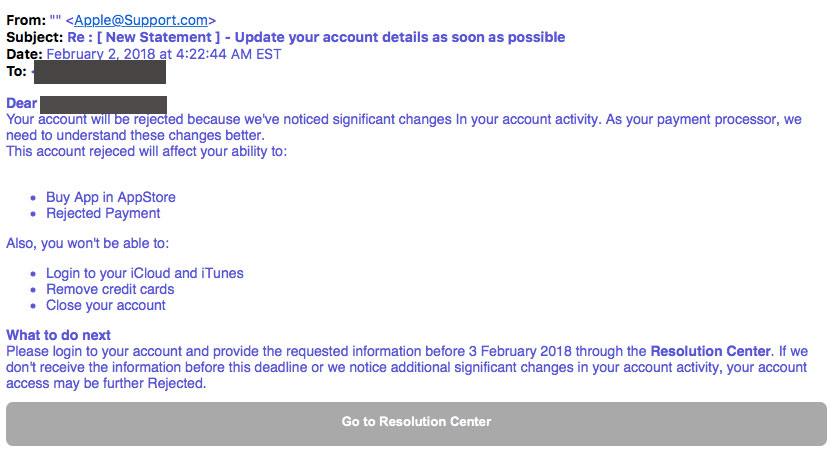Select the subject line starting with Re : [ New Statement ]
The height and width of the screenshot is (450, 839).
coord(316,37)
